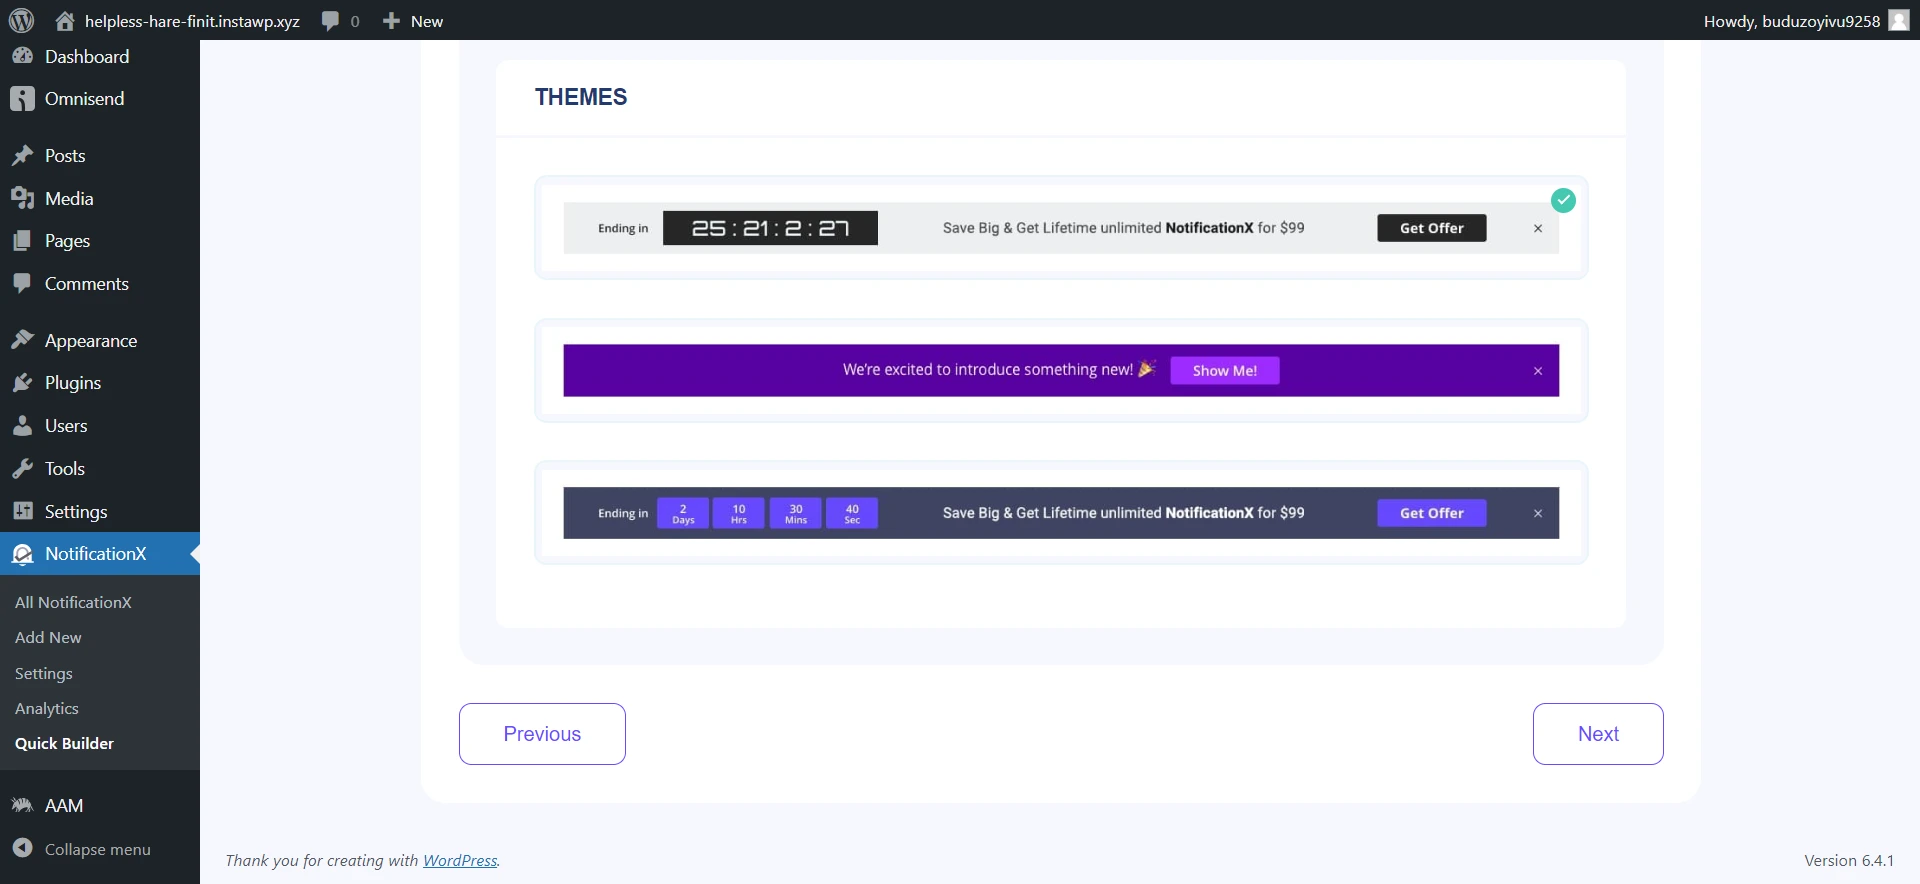Screen dimensions: 1920x884
Task: Open helpless-hare-finit.instawp.xyz site link
Action: [x=192, y=21]
